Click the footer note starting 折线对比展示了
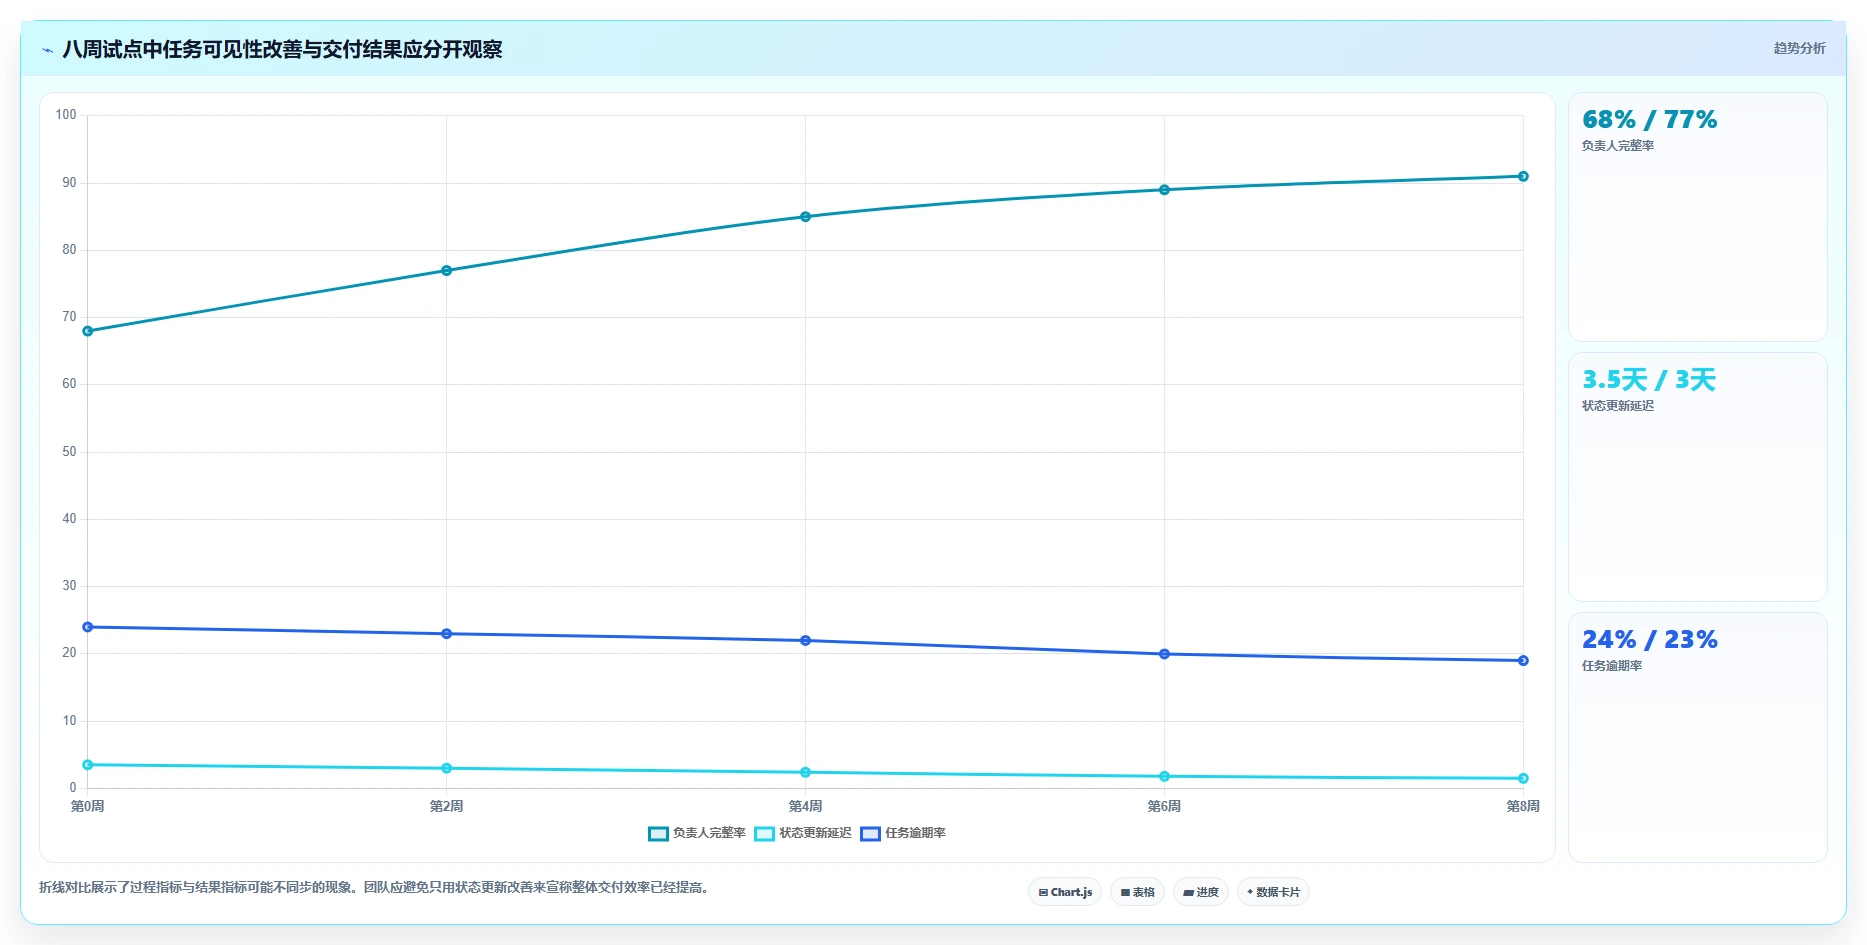Viewport: 1867px width, 945px height. [x=375, y=887]
